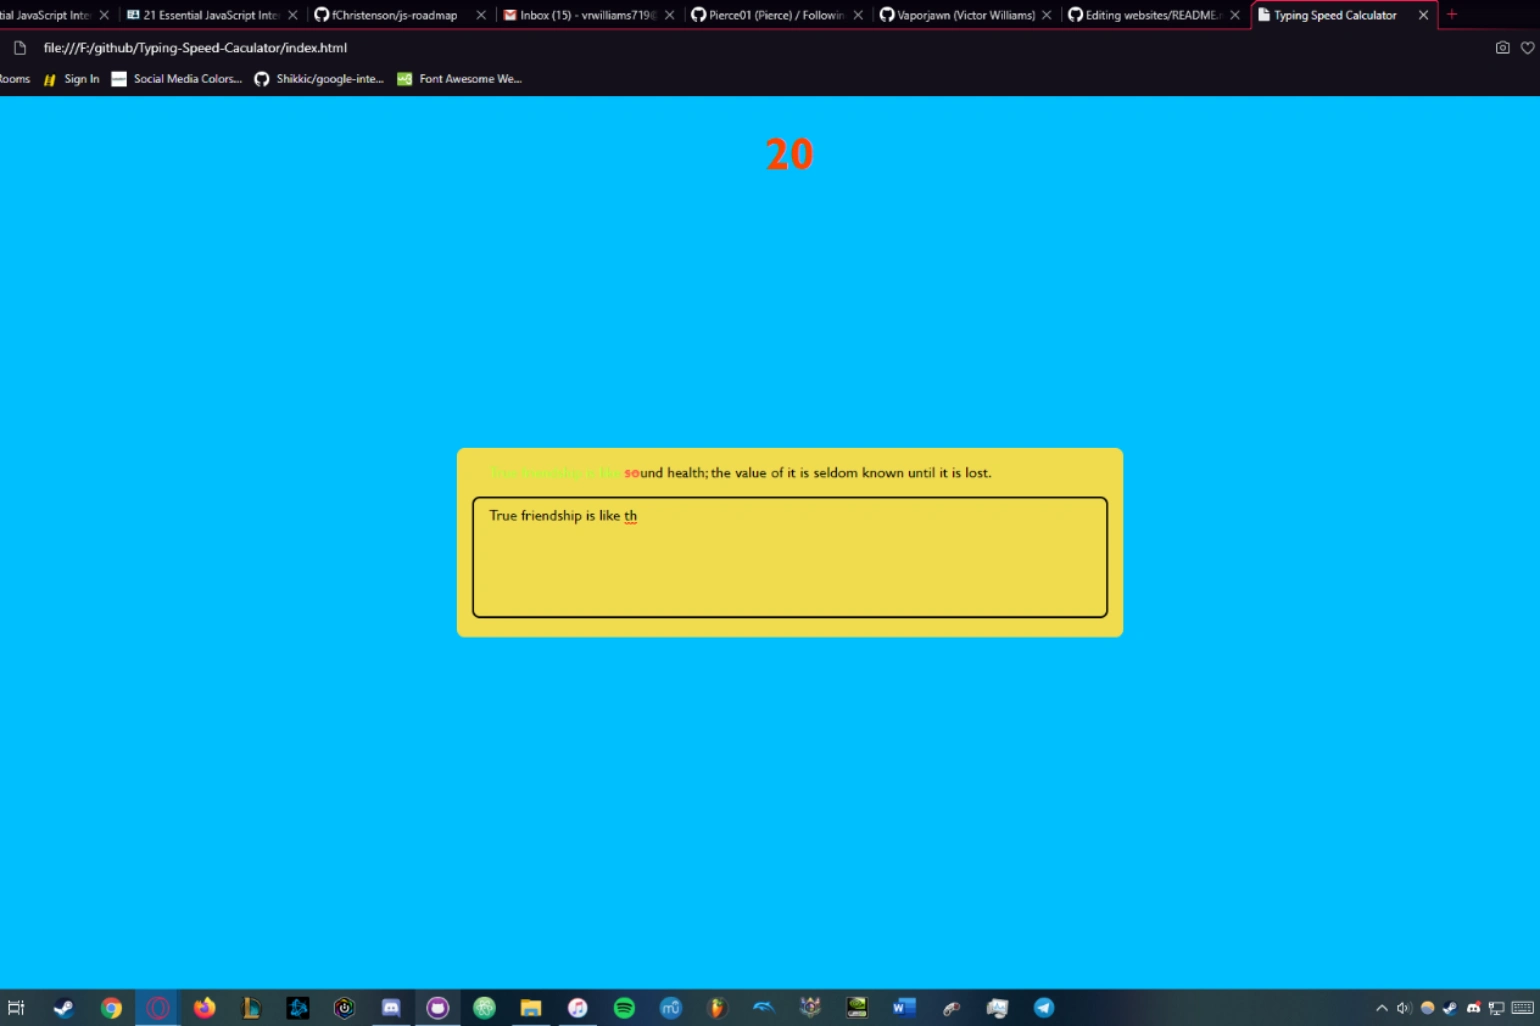This screenshot has width=1540, height=1026.
Task: Click the Opera GX taskbar icon
Action: click(x=158, y=1008)
